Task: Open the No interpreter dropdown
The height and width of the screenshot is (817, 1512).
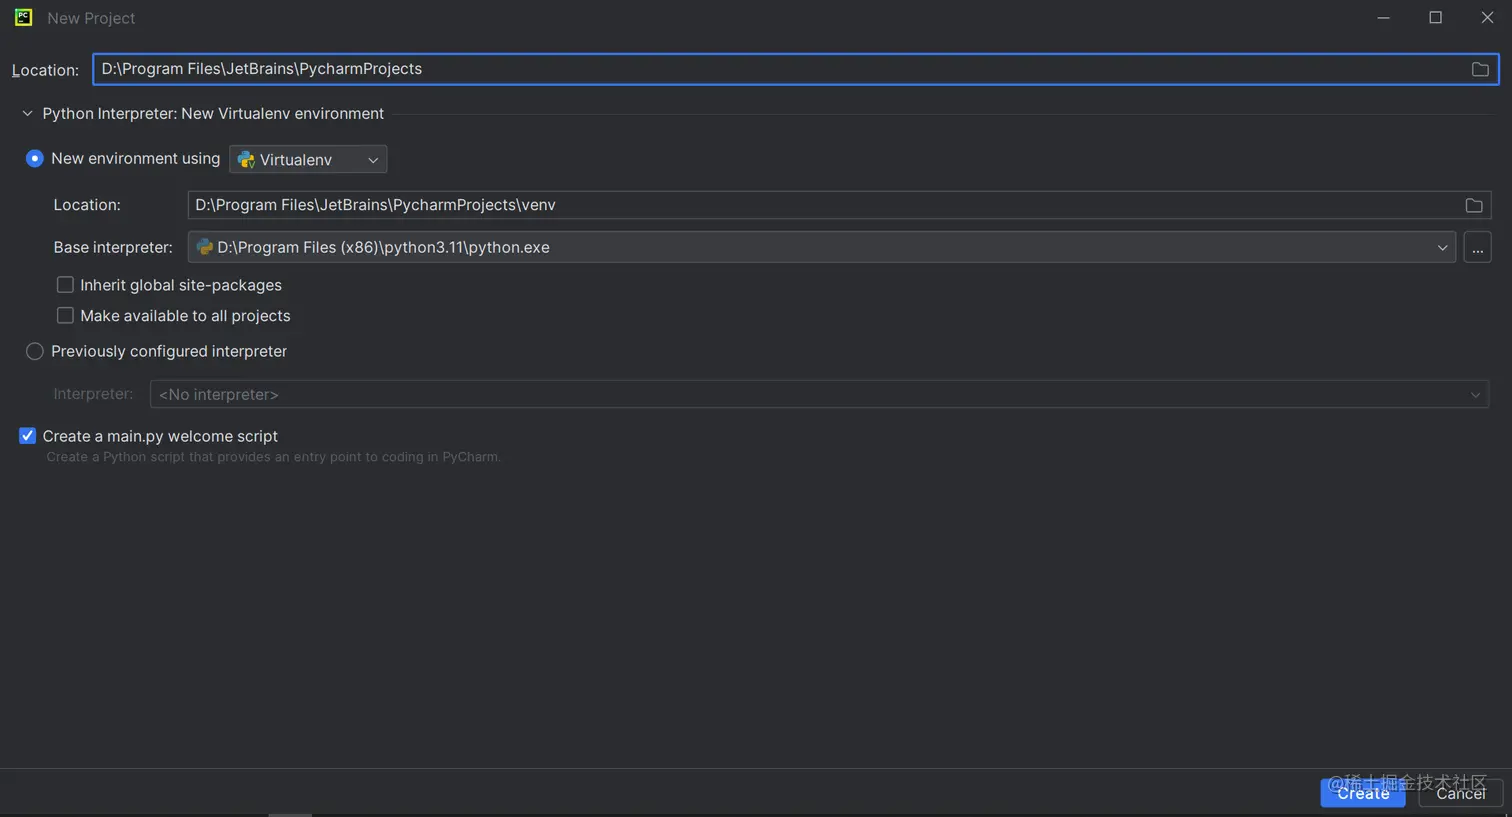Action: 819,394
